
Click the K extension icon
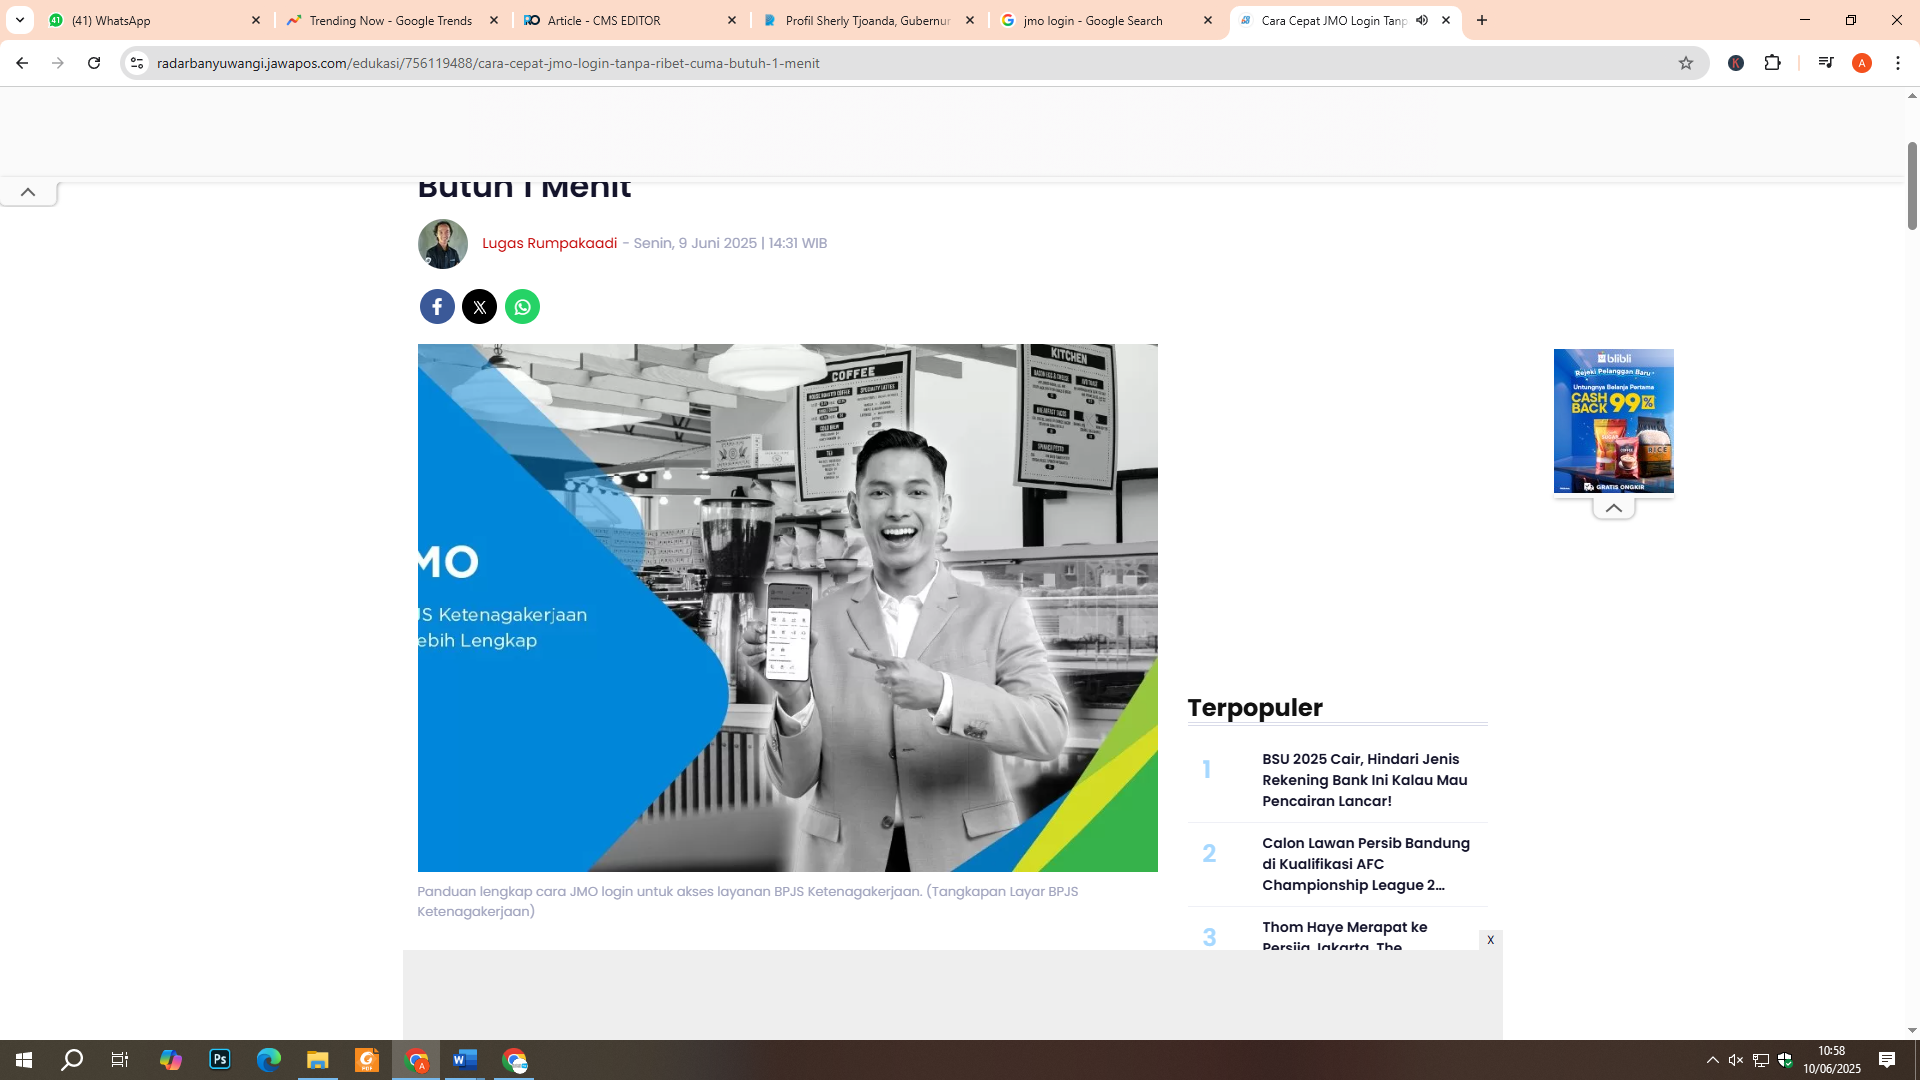coord(1736,63)
